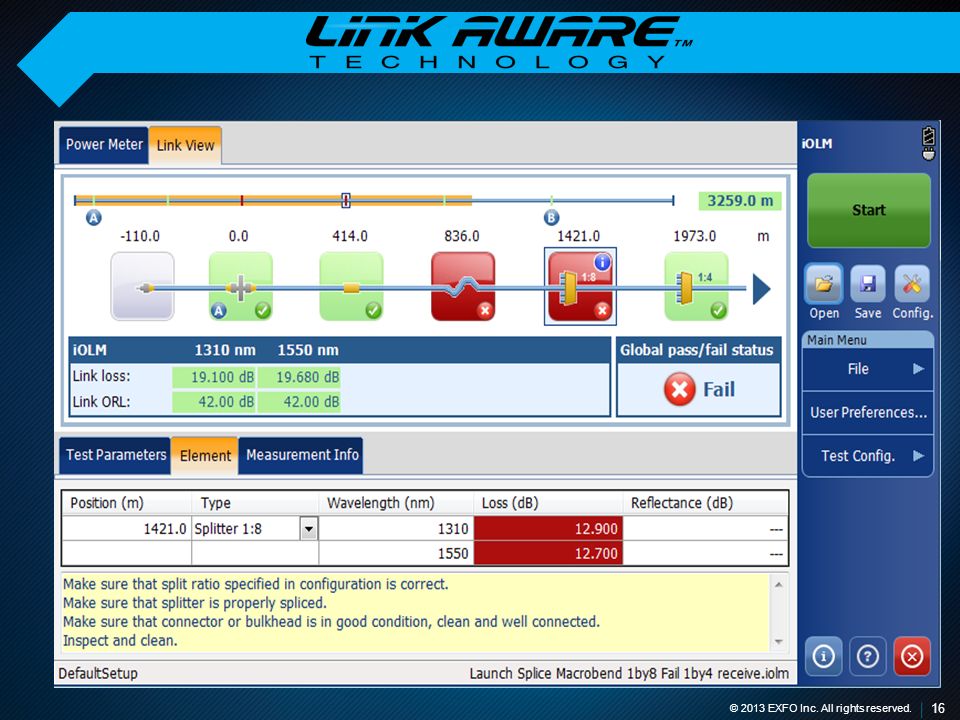Click the Wavelength (nm) column header
Screen dimensions: 960x720
(x=396, y=503)
